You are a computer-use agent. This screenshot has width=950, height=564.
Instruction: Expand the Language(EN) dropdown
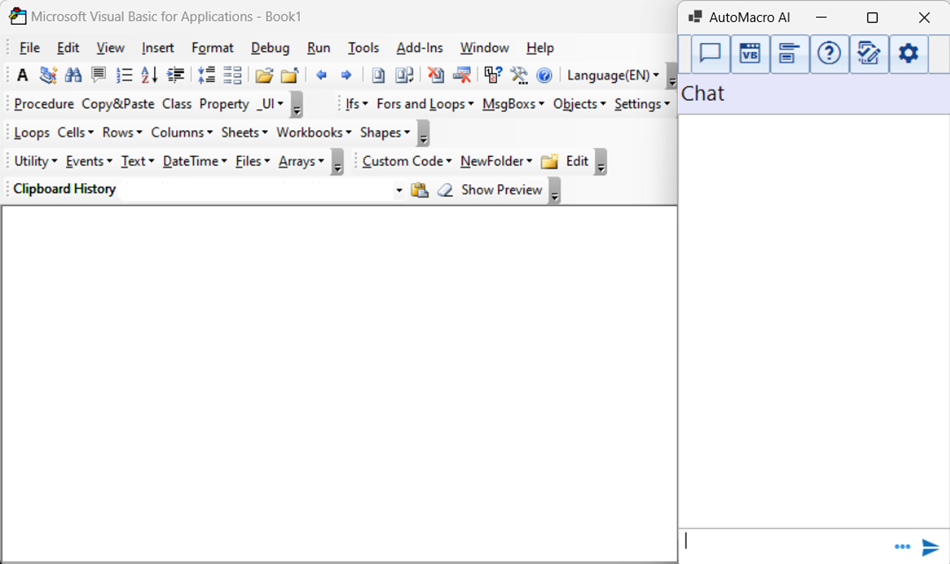click(x=613, y=75)
